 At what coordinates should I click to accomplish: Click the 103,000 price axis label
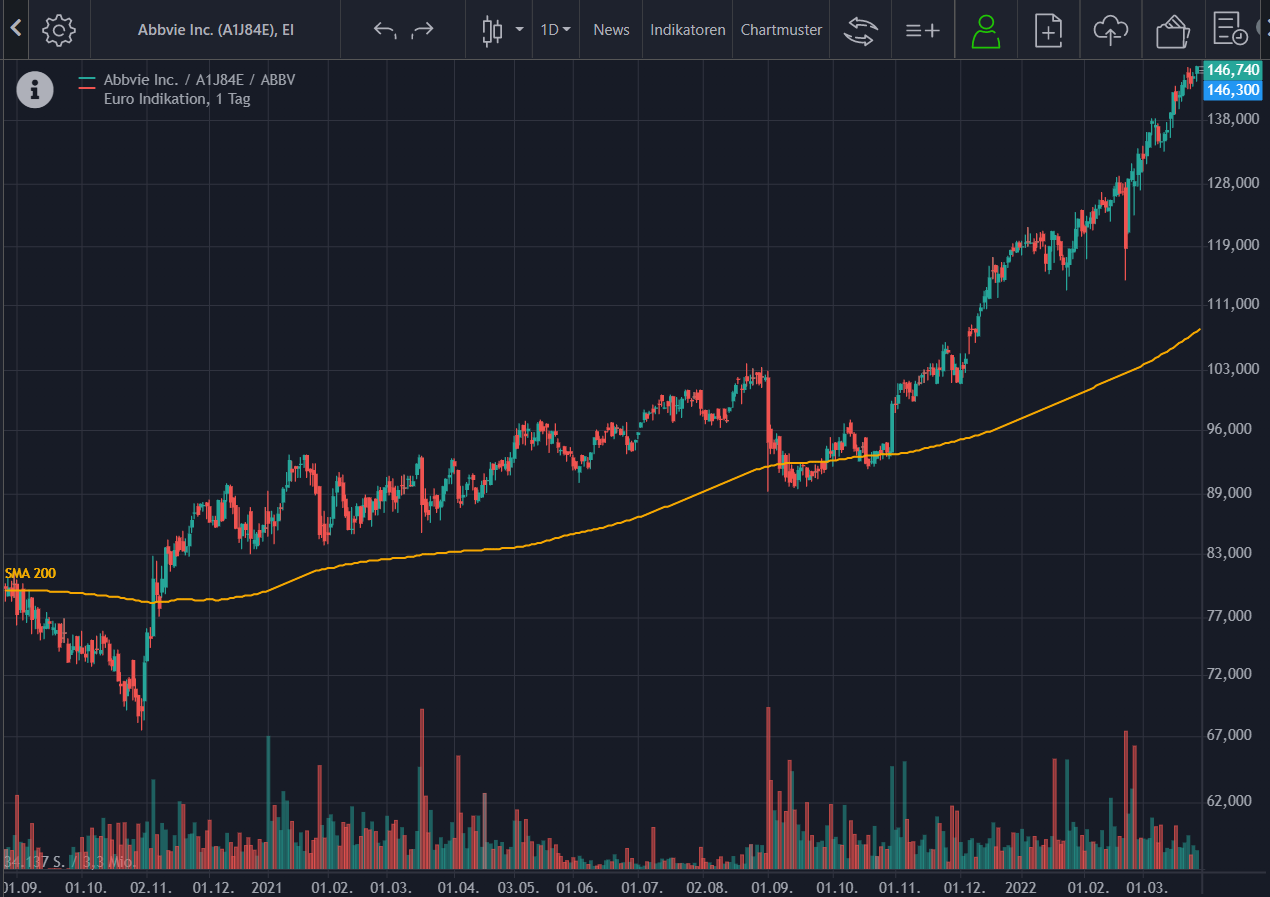coord(1233,368)
